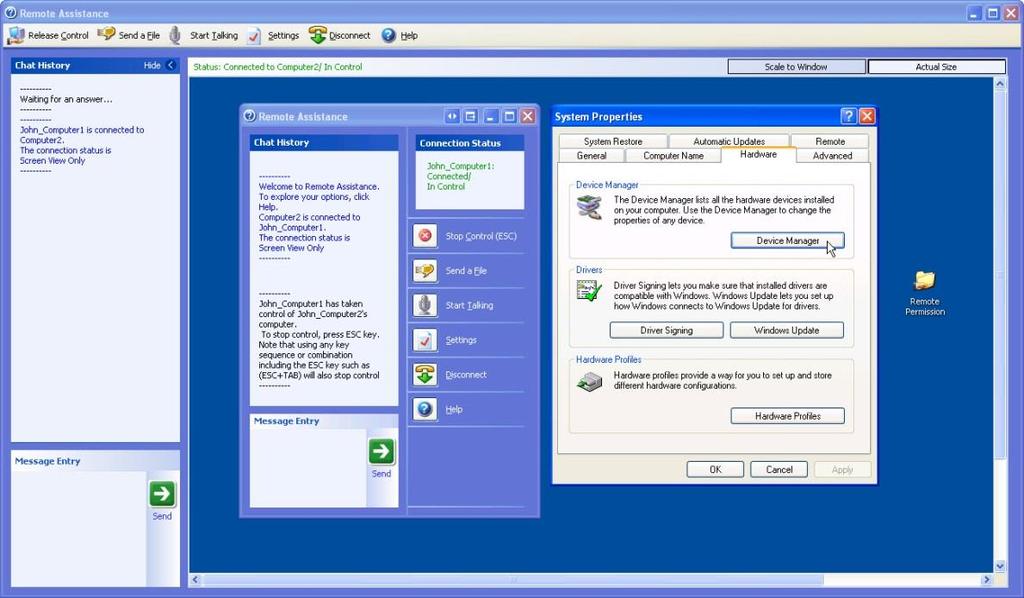Hide the outer Chat History panel
The image size is (1024, 598).
(x=159, y=65)
